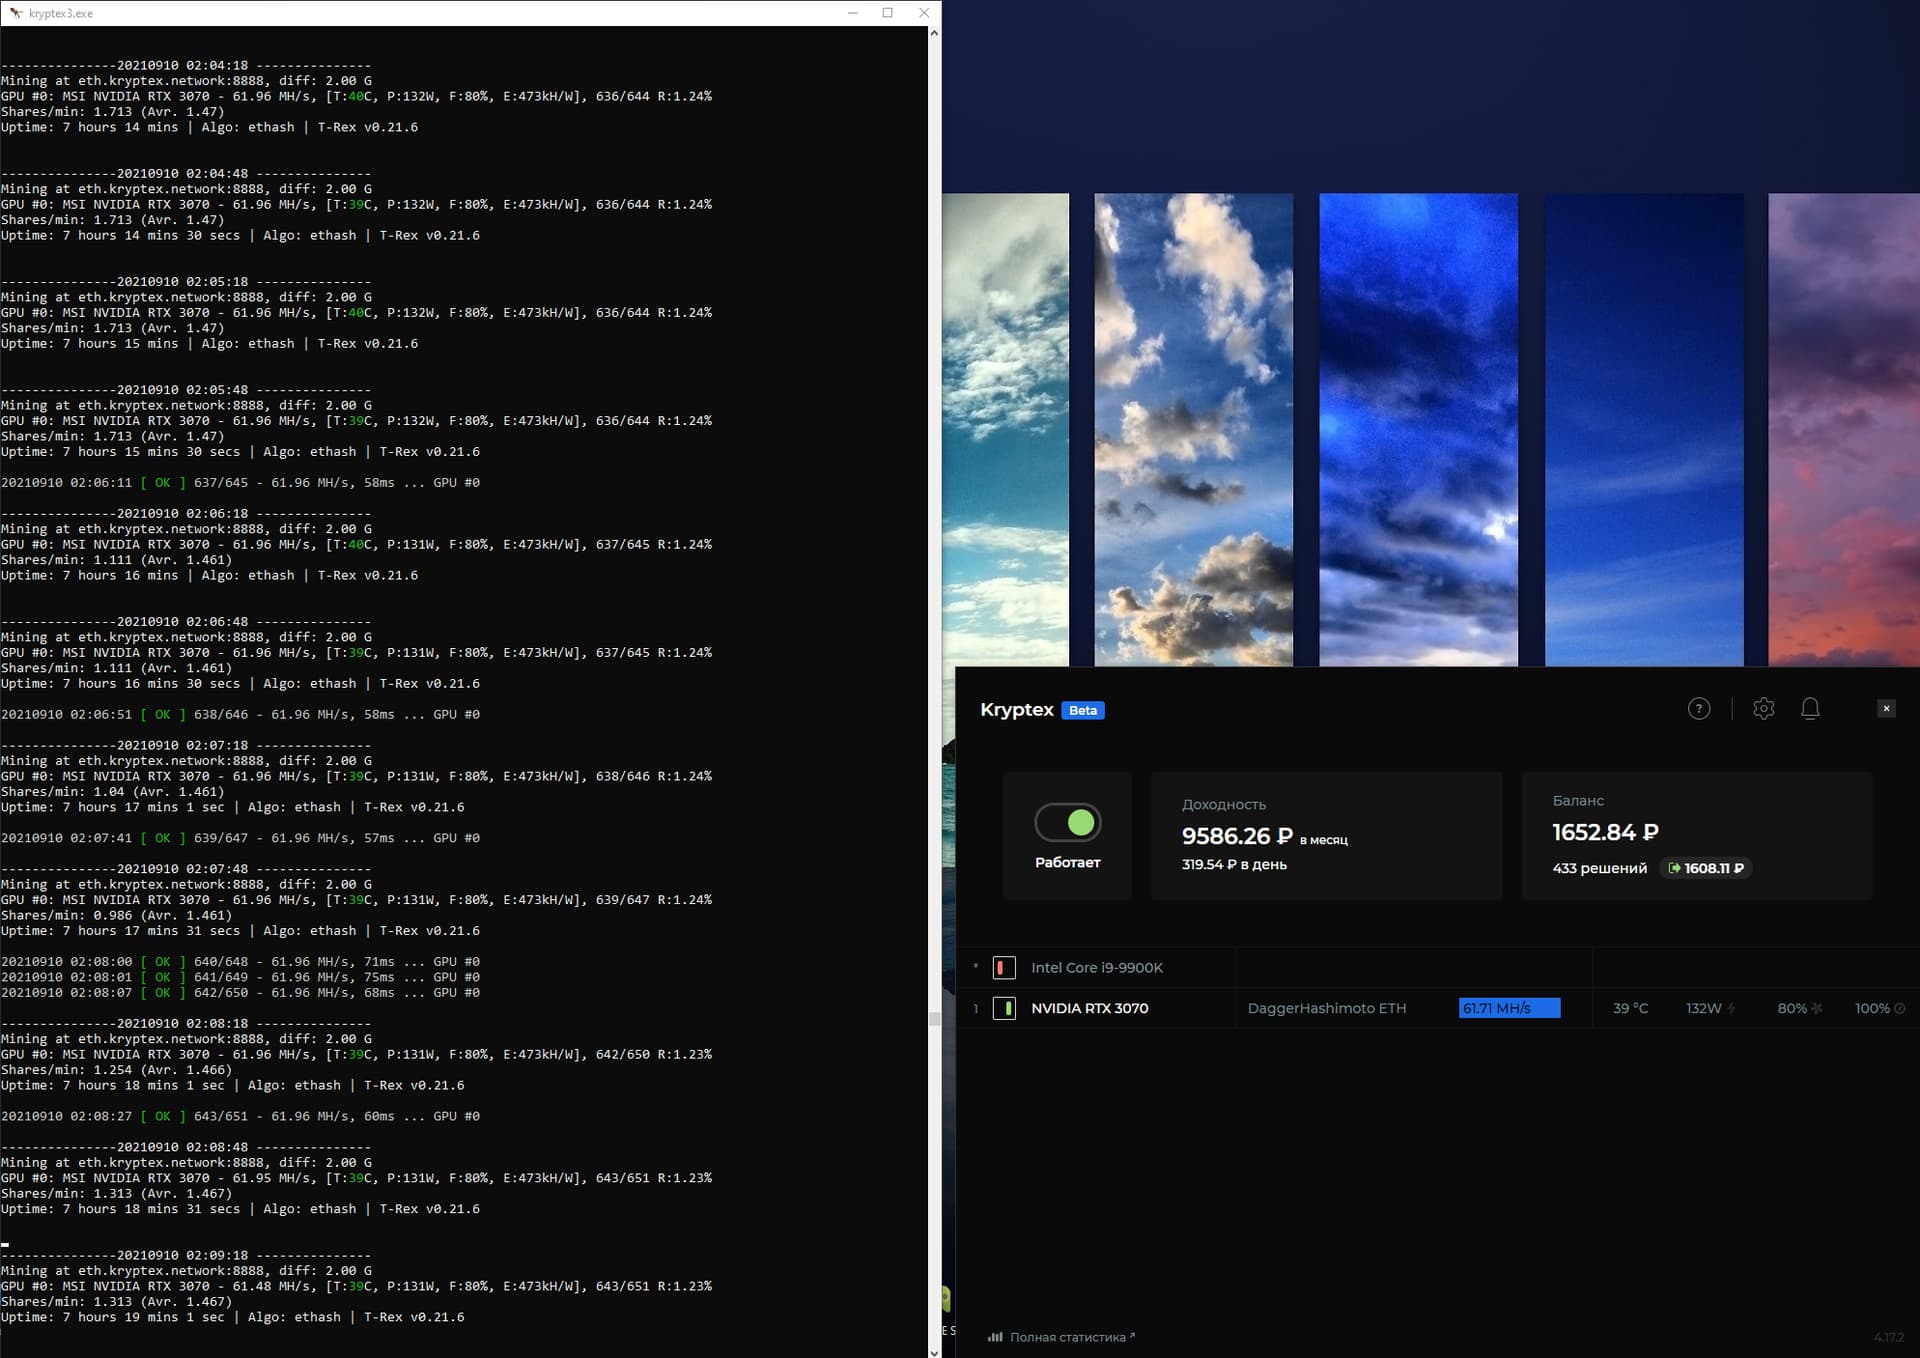The image size is (1920, 1358).
Task: Click the 39 °C temperature value
Action: click(1630, 1008)
